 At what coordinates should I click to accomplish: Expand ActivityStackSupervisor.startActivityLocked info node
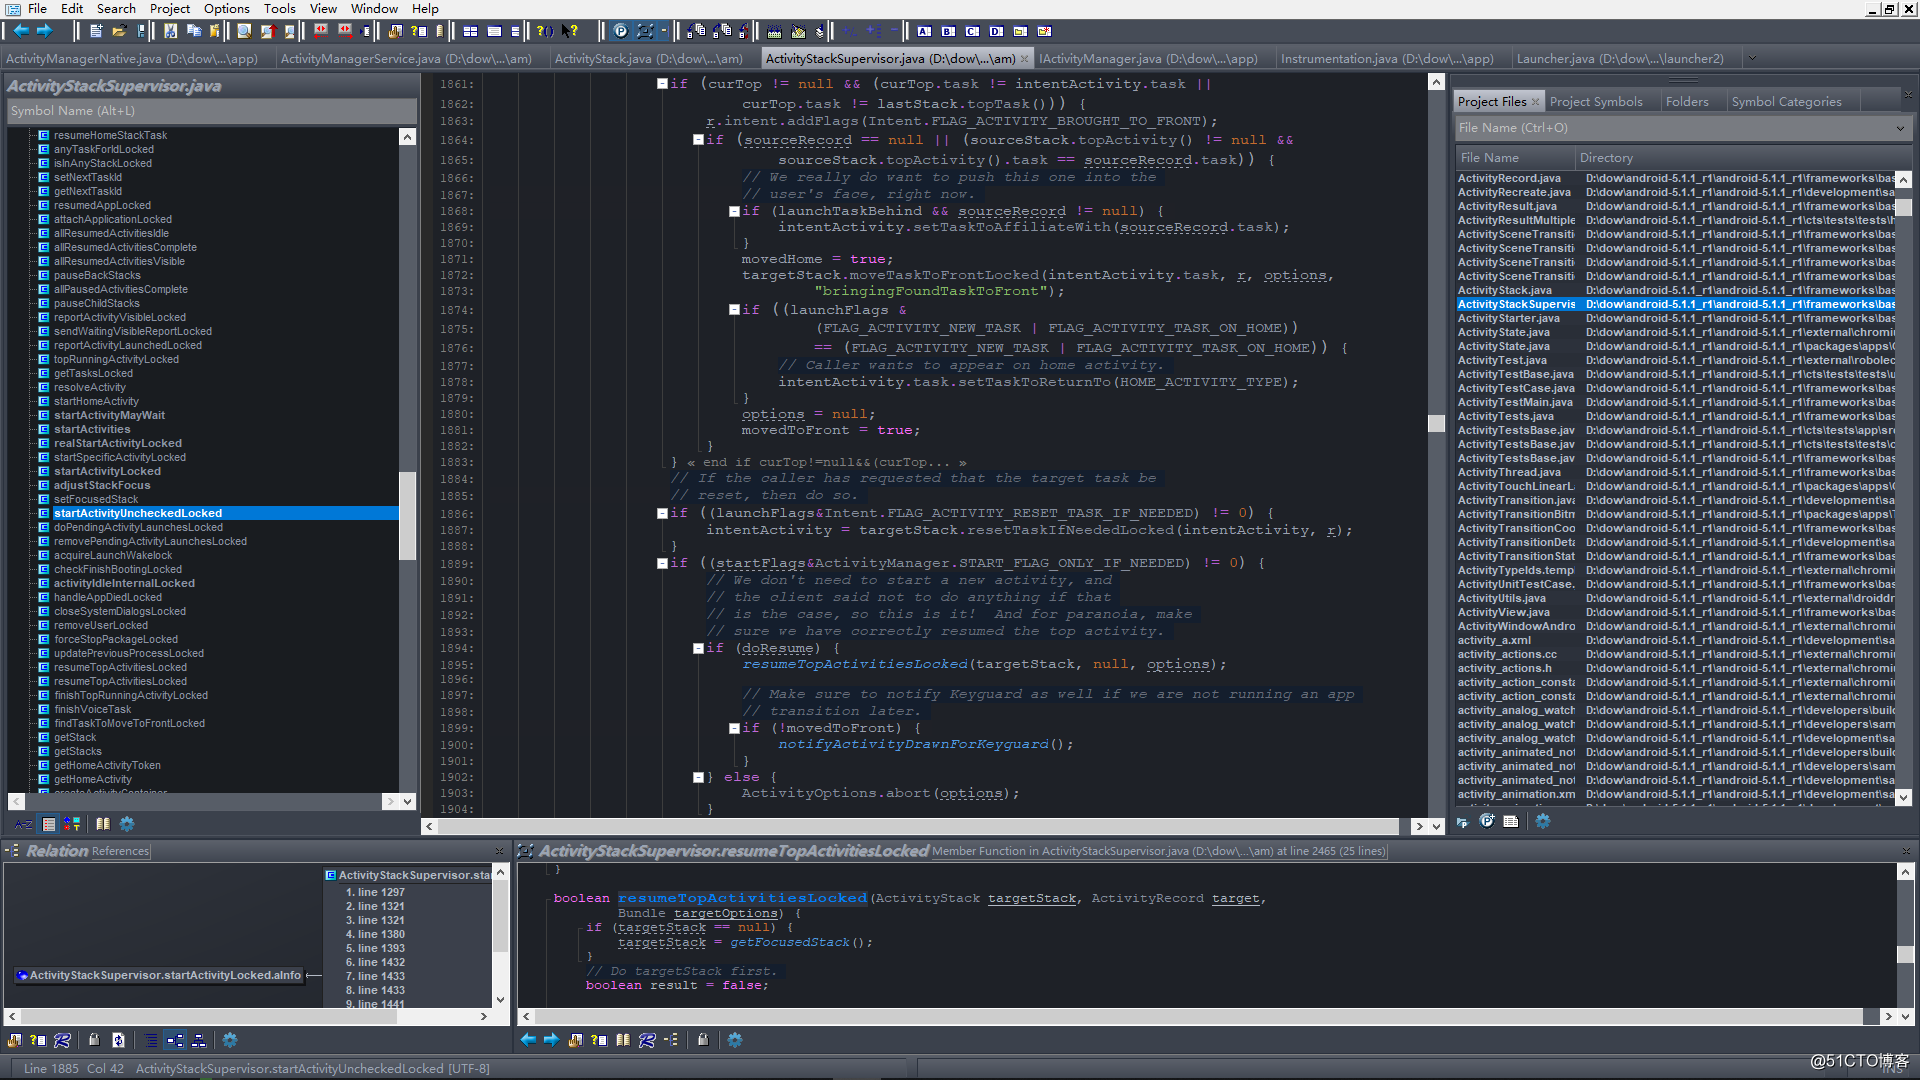pyautogui.click(x=15, y=975)
